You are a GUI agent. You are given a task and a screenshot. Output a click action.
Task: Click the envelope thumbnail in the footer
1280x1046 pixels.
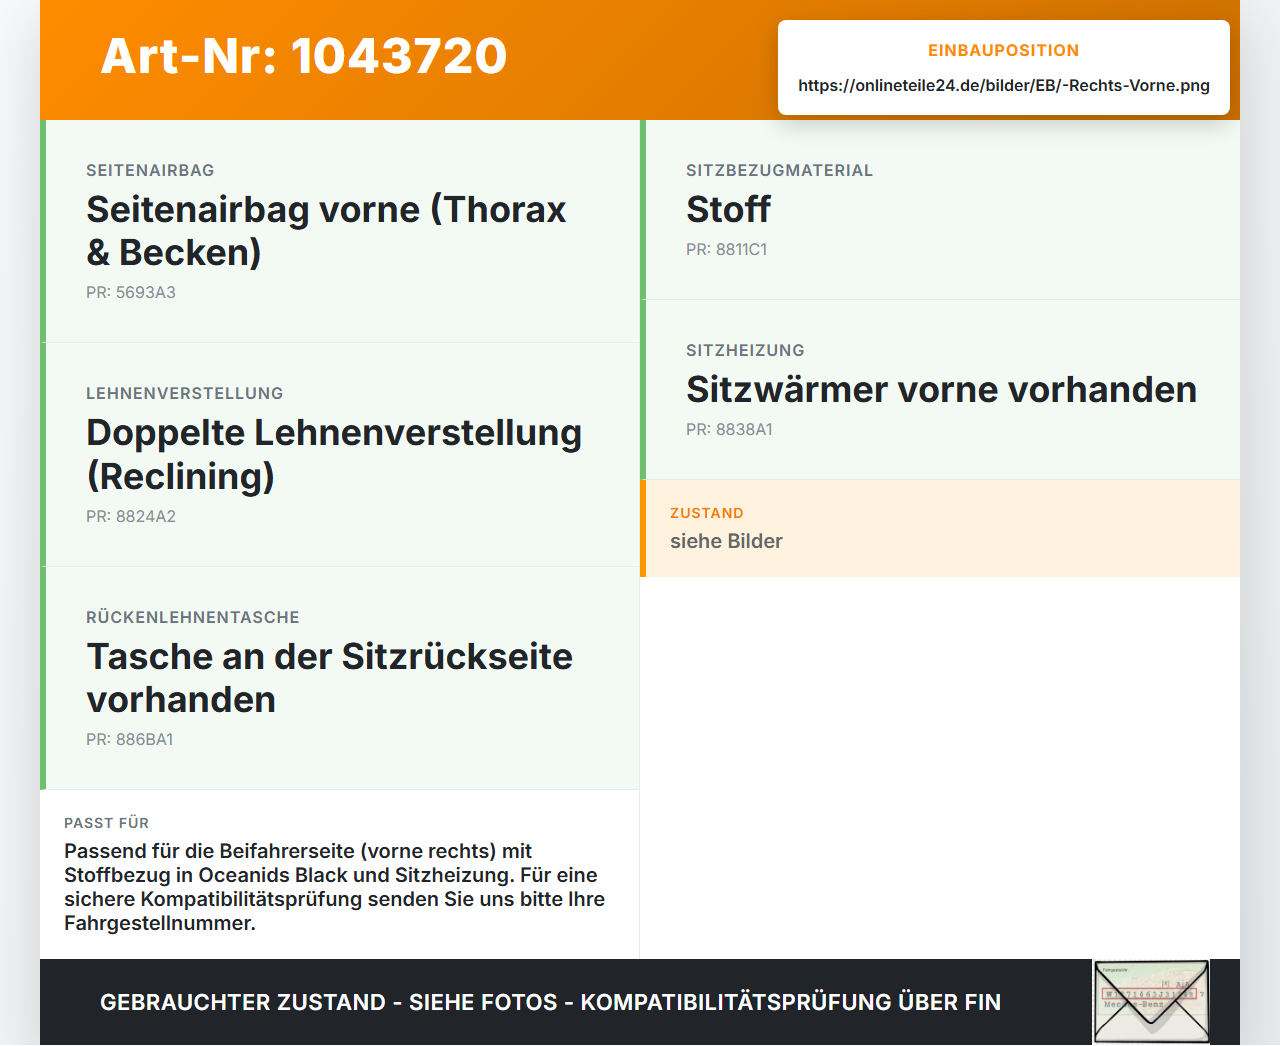tap(1152, 1002)
